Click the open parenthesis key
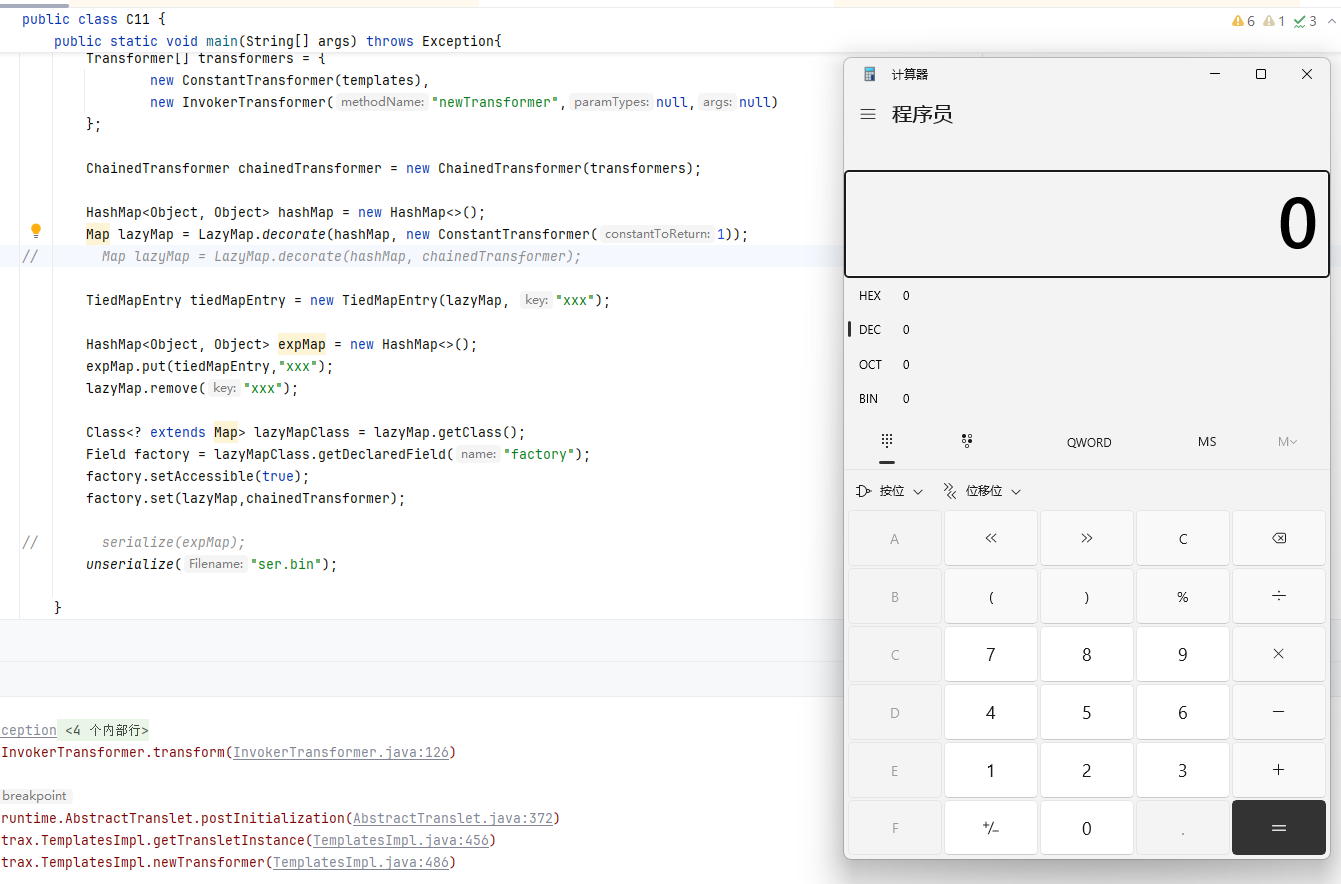Screen dimensions: 1341x884 [x=991, y=597]
